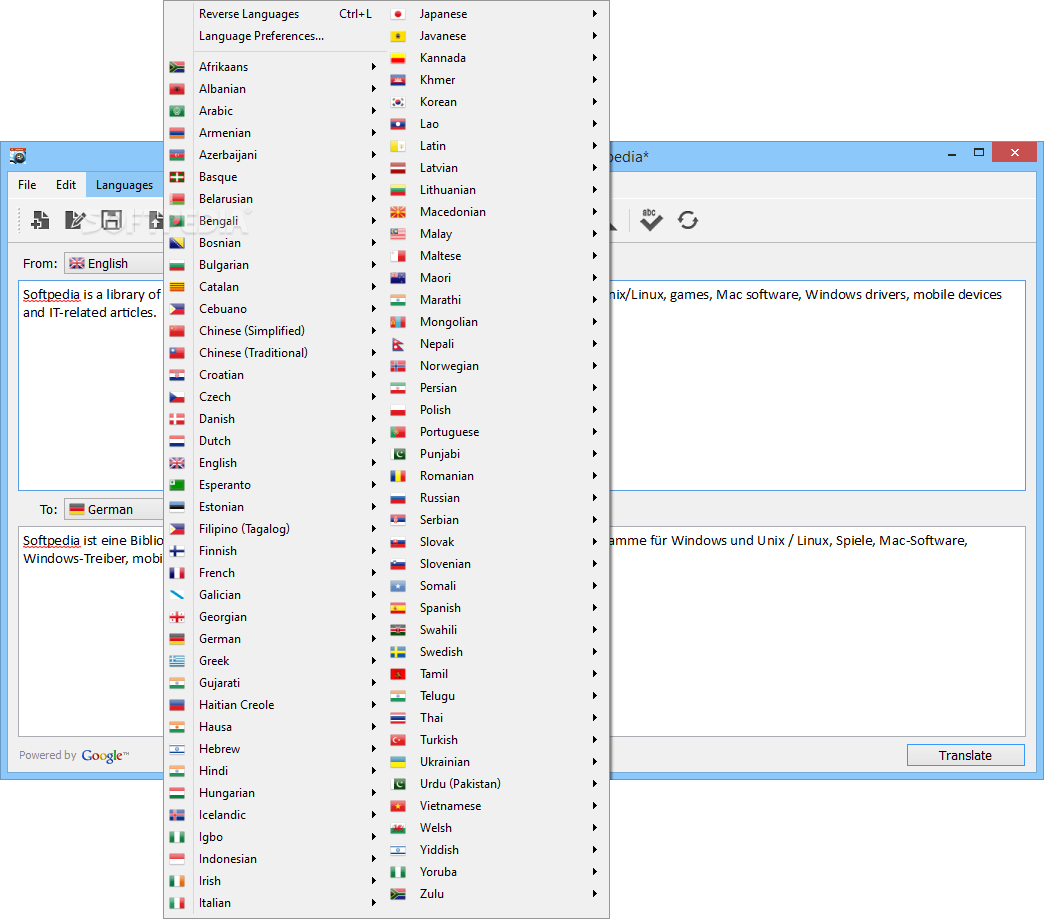Image resolution: width=1044 pixels, height=919 pixels.
Task: Click the Japanese flag icon
Action: (x=398, y=14)
